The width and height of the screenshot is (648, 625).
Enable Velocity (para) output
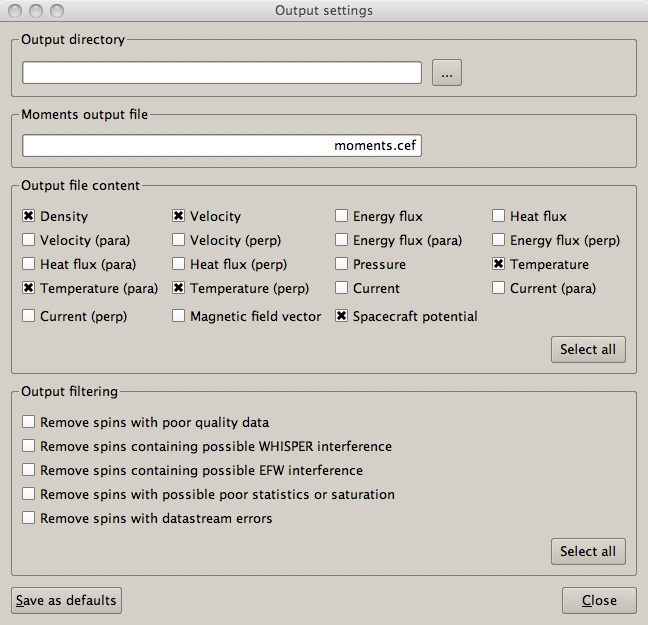(29, 240)
